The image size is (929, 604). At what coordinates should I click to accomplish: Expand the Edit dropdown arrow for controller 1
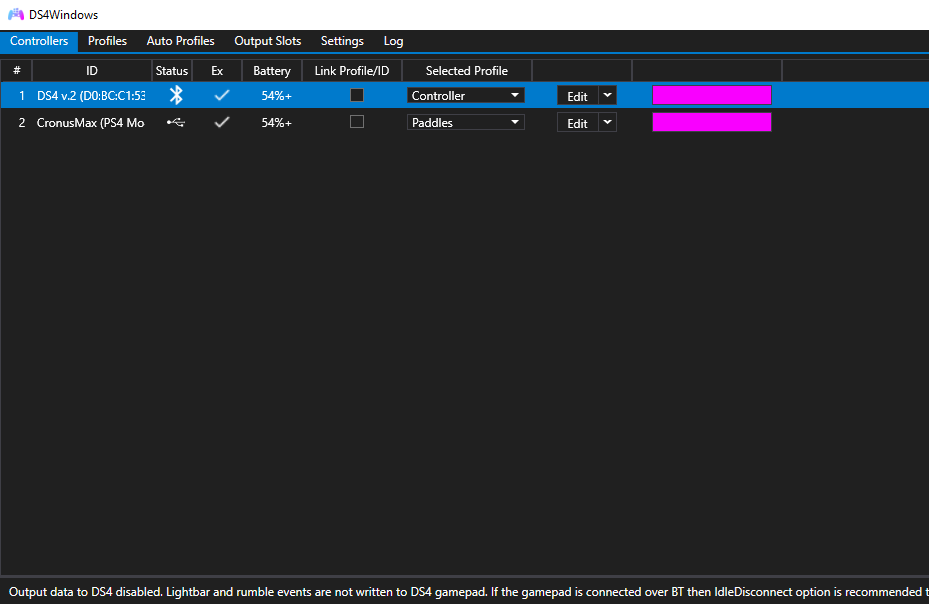point(607,95)
